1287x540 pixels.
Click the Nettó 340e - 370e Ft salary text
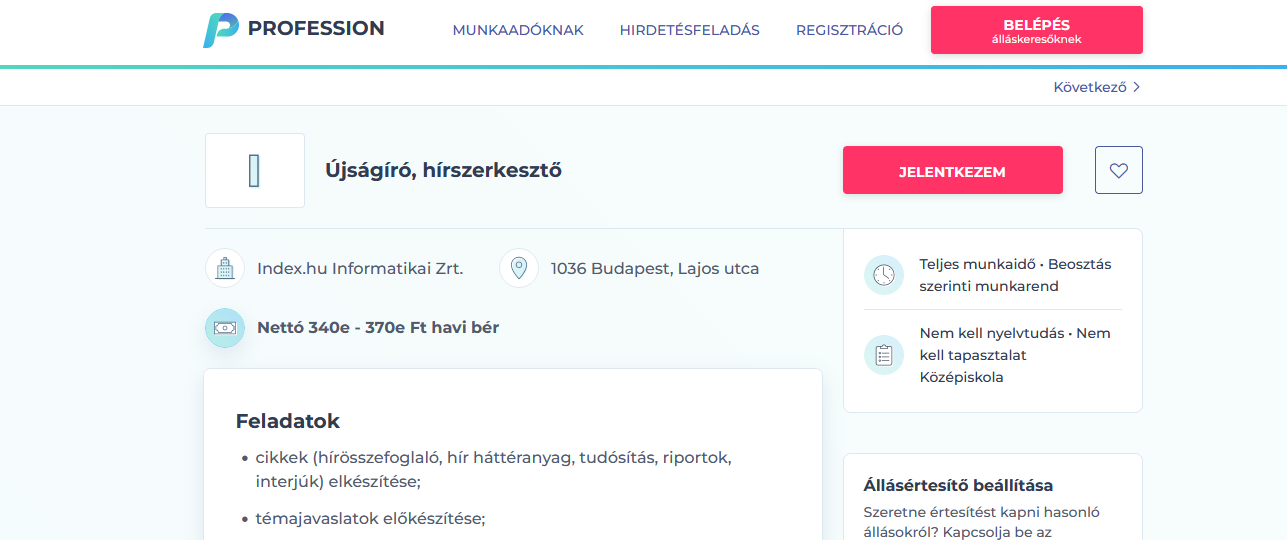pos(378,327)
